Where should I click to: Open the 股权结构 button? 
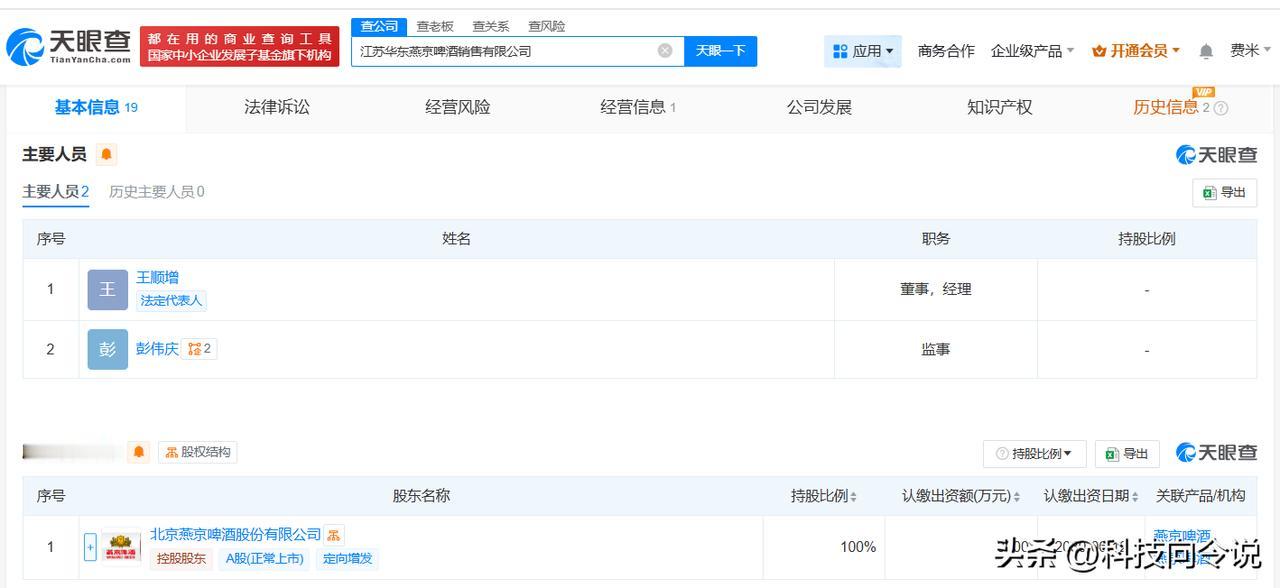pyautogui.click(x=197, y=452)
